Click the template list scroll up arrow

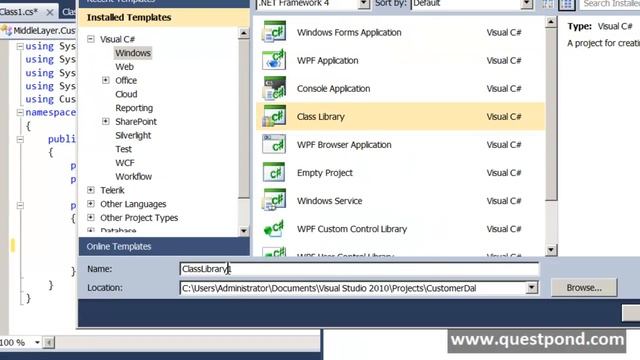pos(551,22)
